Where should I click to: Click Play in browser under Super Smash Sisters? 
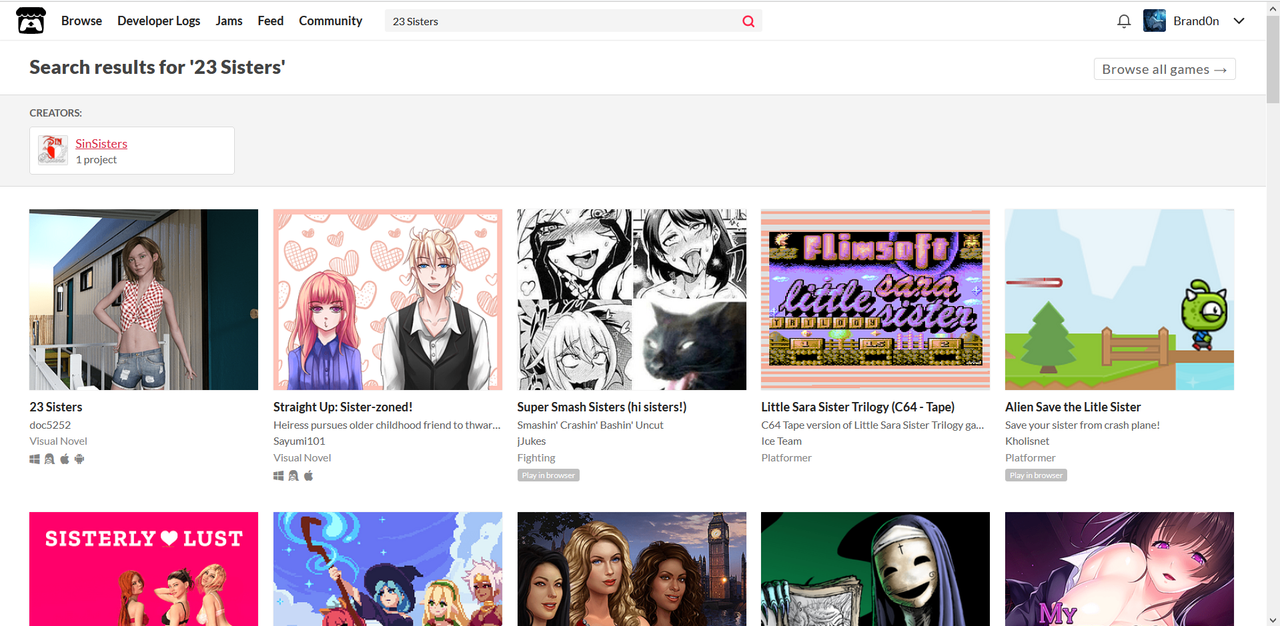[x=548, y=475]
